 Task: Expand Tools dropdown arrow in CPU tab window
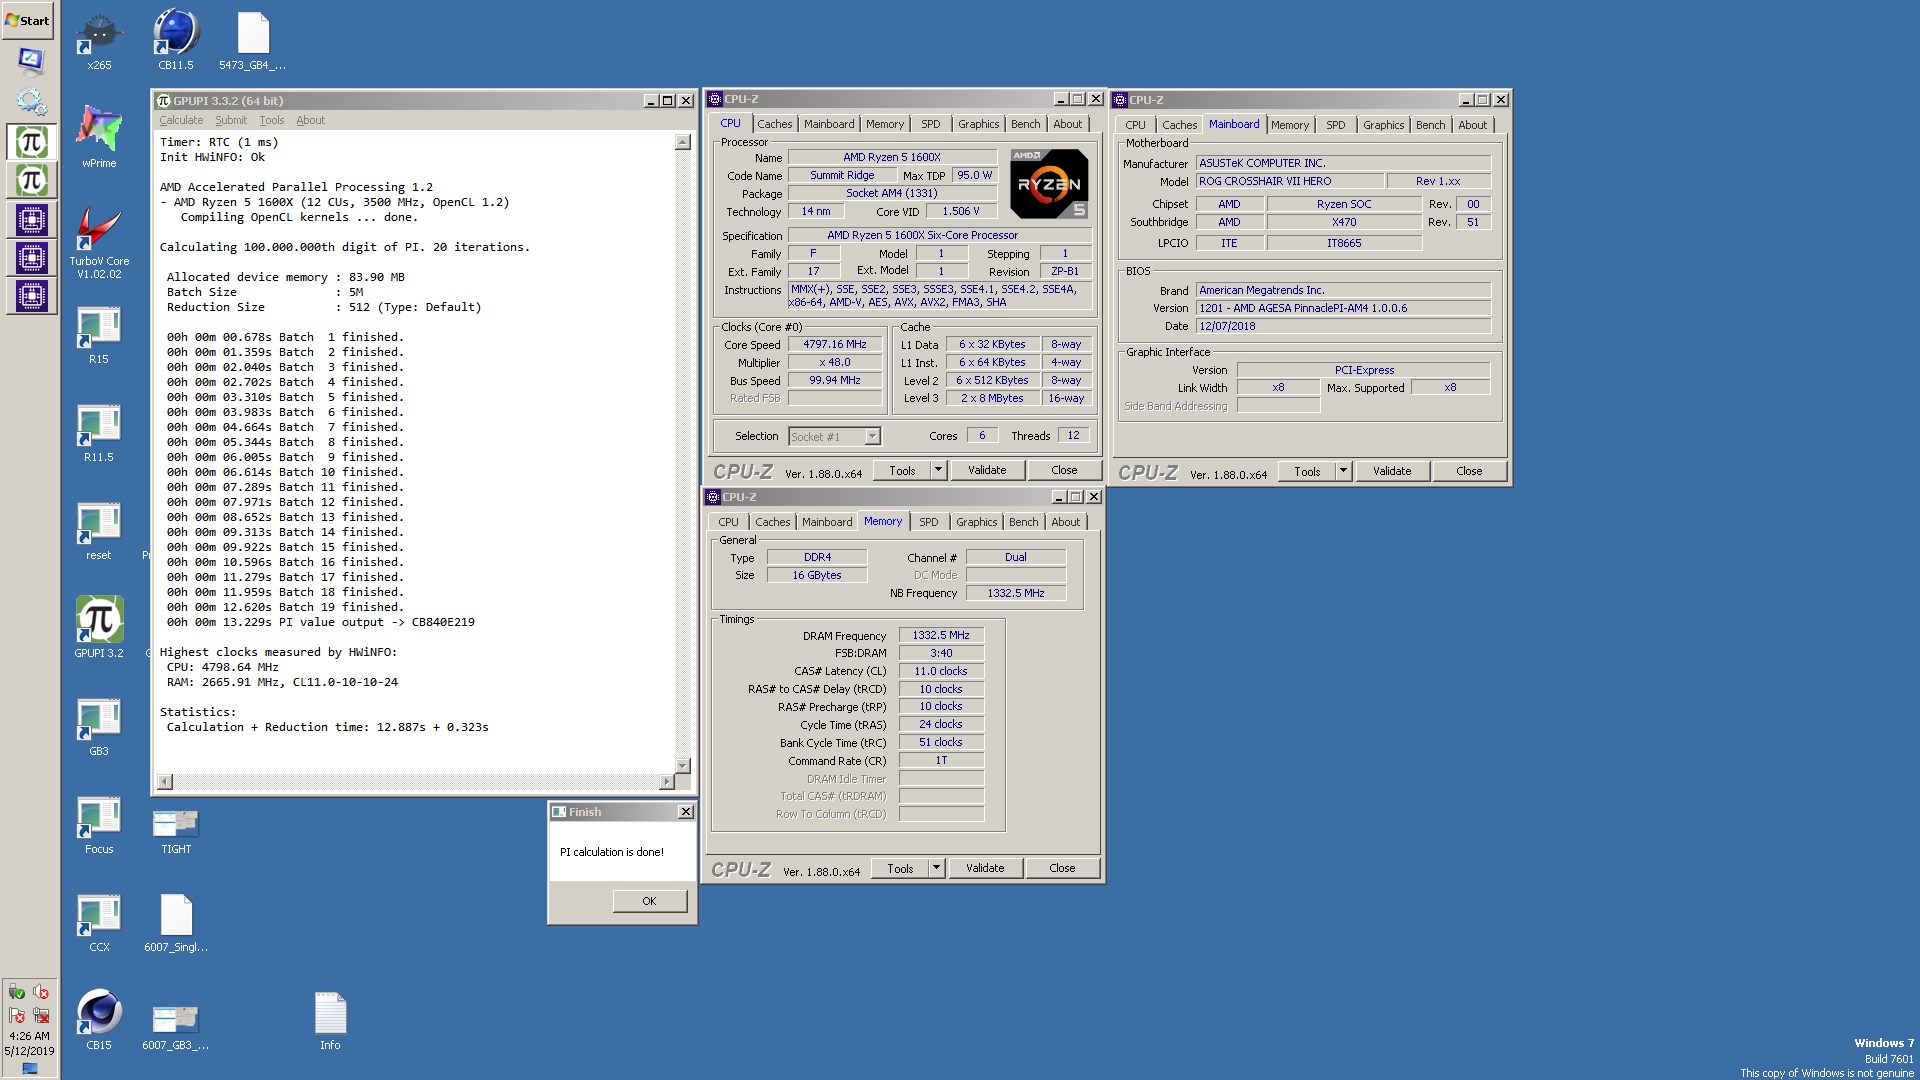coord(938,470)
